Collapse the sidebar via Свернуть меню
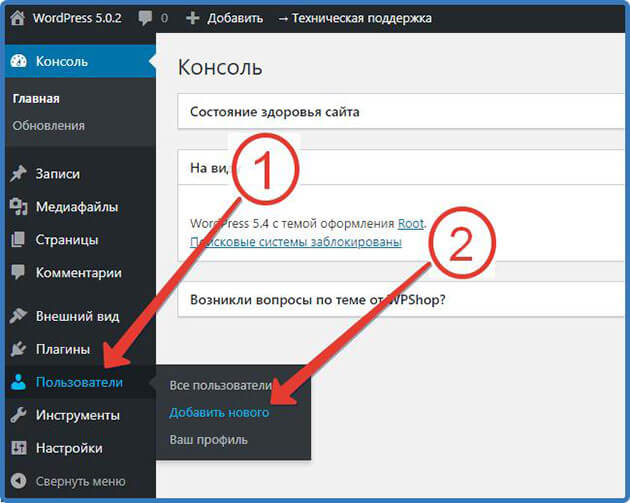630x503 pixels. point(80,481)
